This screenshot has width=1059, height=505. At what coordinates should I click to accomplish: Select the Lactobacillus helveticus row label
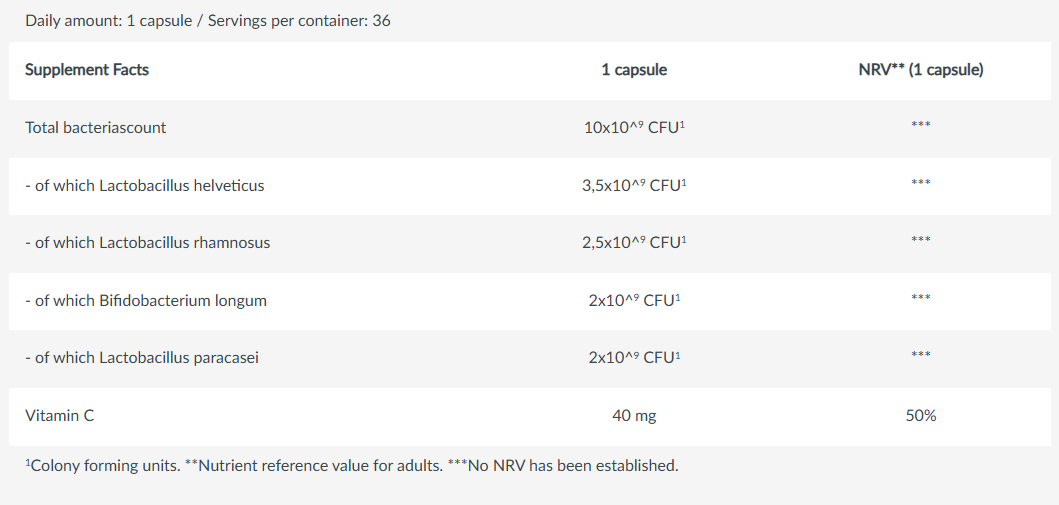click(145, 185)
